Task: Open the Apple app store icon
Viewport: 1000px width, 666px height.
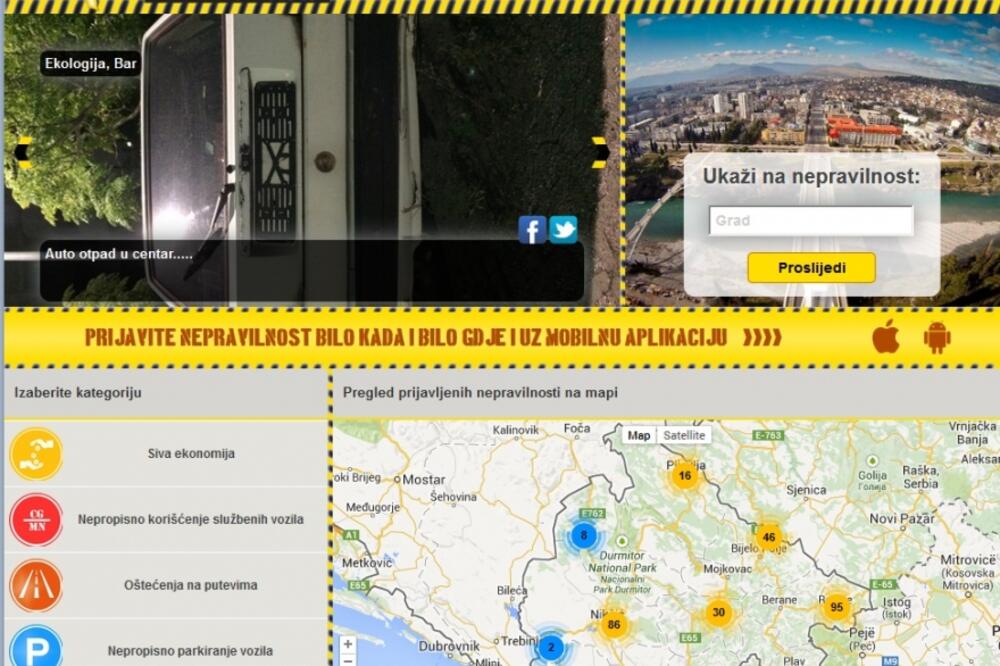Action: coord(885,339)
